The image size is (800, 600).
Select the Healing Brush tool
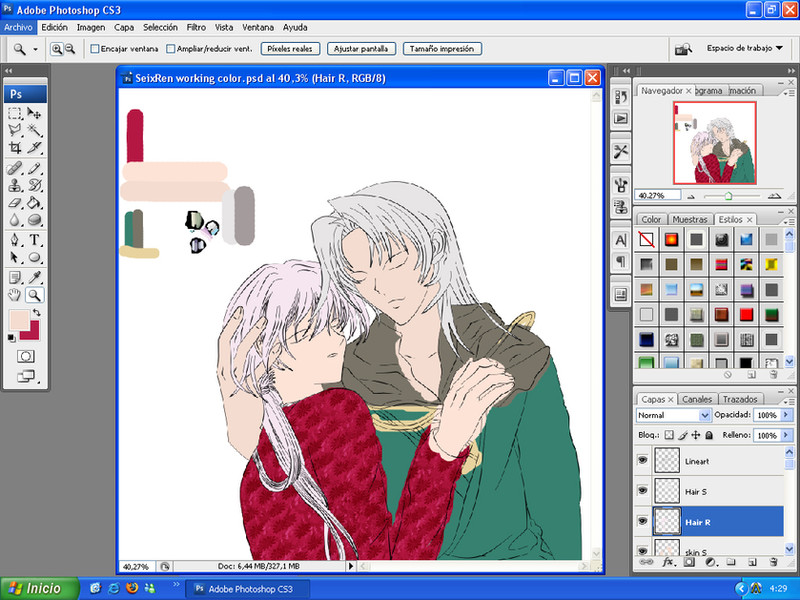[x=15, y=168]
